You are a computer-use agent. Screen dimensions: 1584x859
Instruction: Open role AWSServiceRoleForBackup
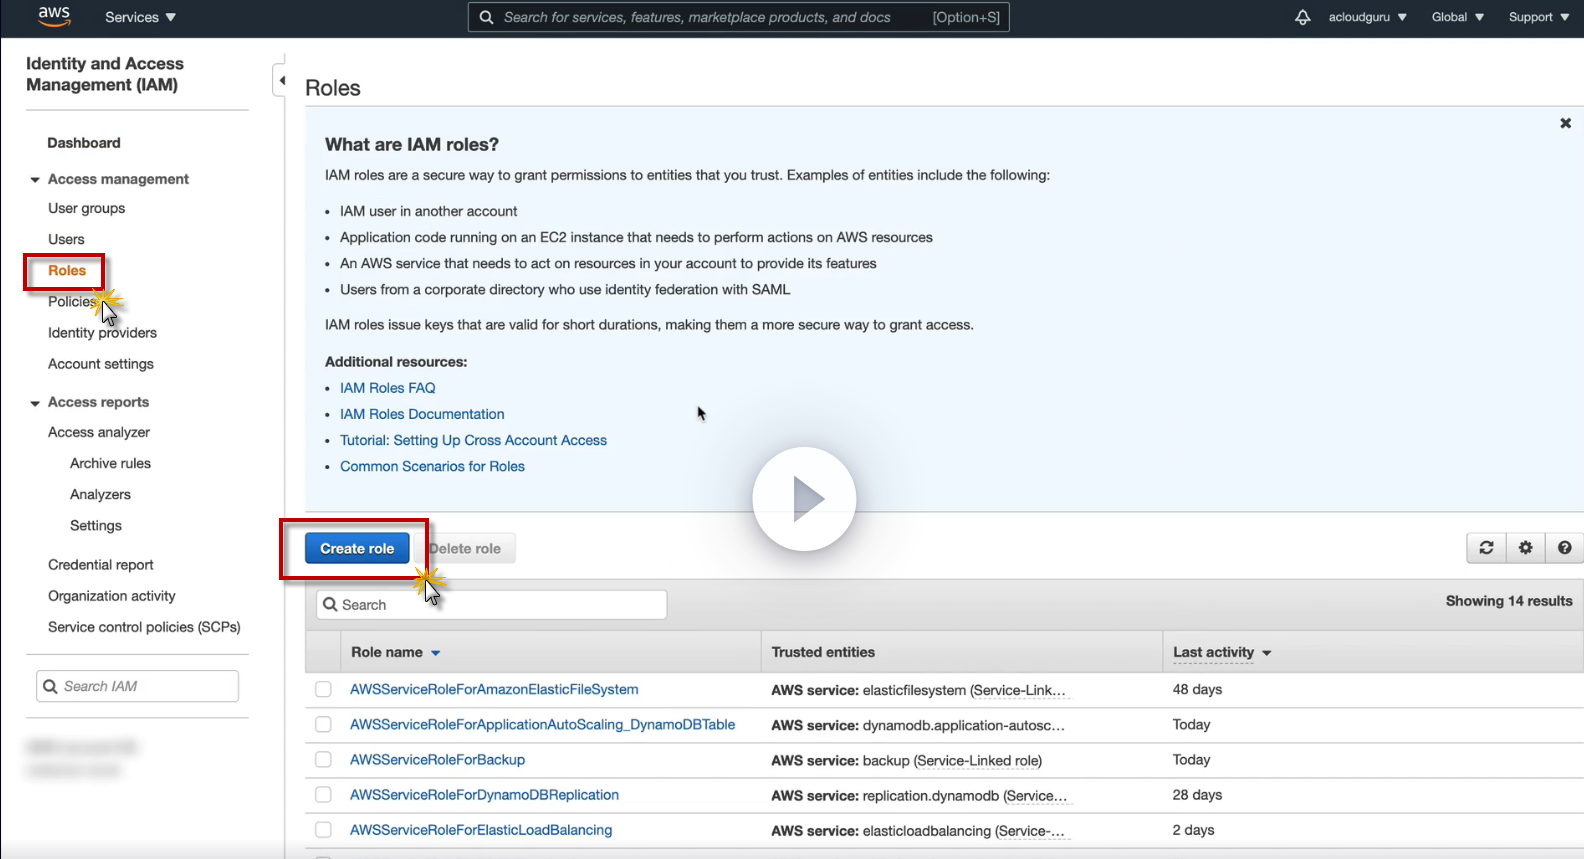click(437, 759)
